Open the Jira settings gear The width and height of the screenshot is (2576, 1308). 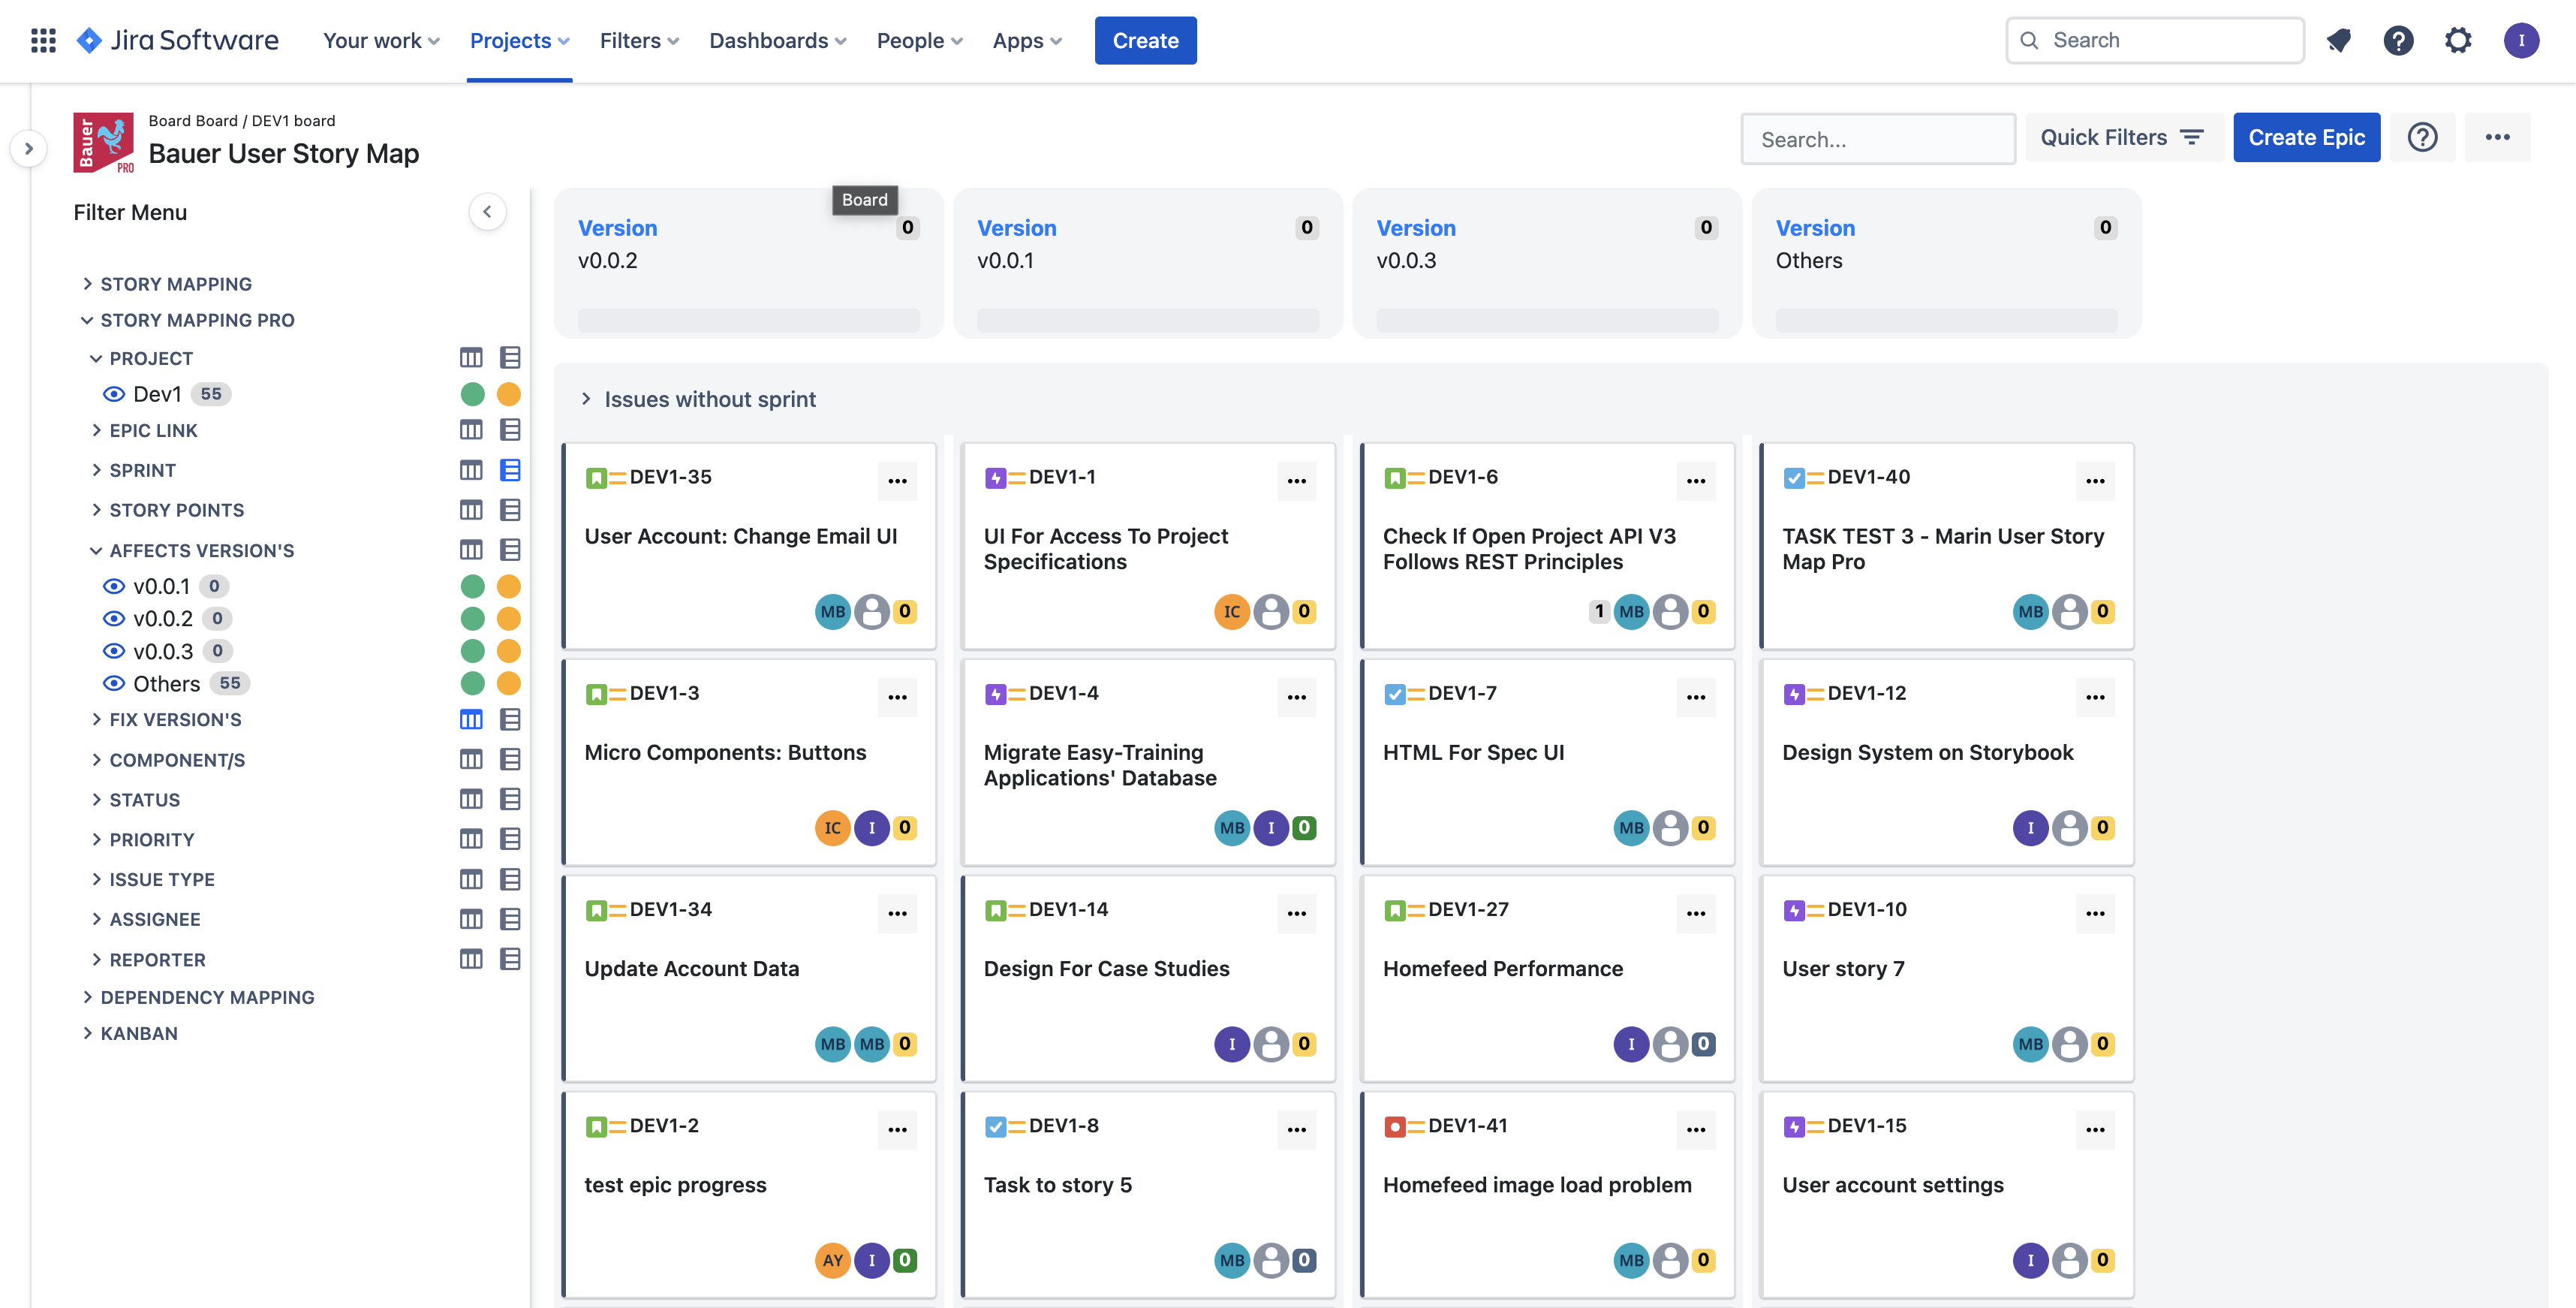click(x=2458, y=40)
